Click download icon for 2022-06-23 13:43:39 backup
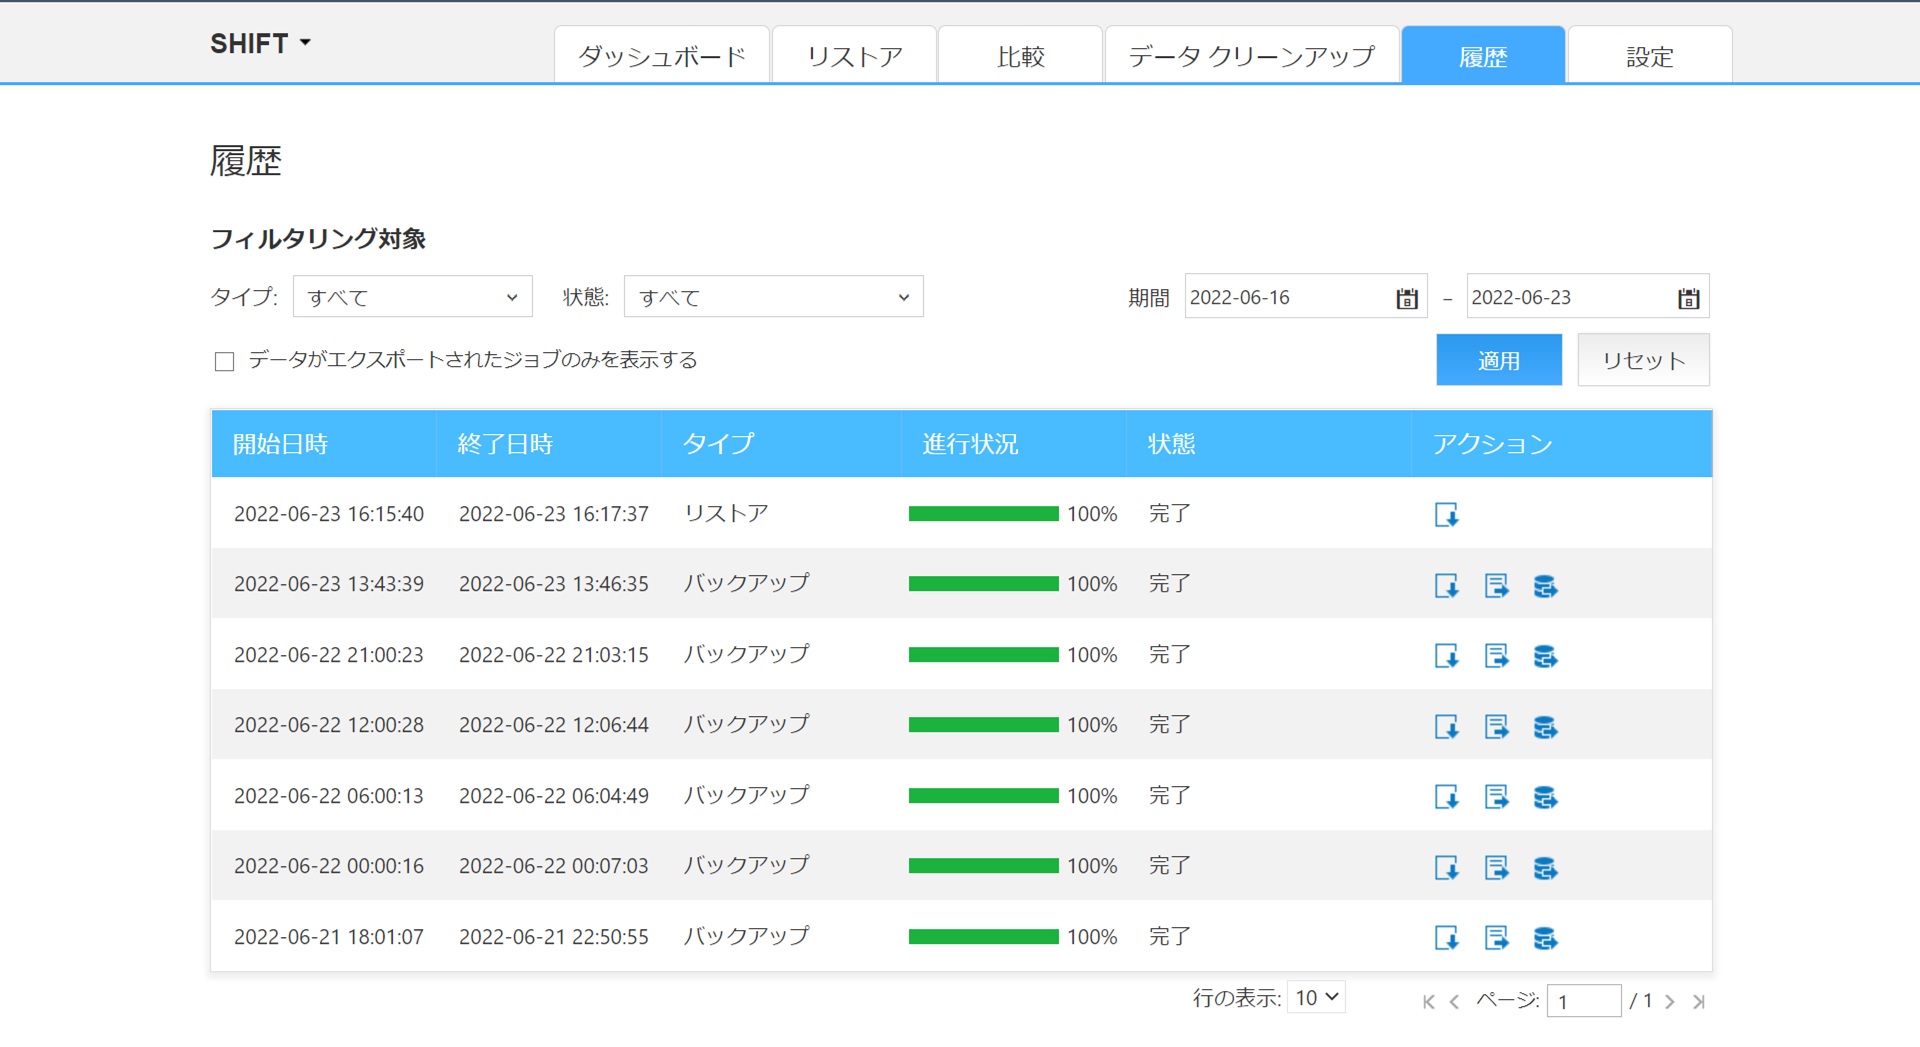This screenshot has width=1920, height=1047. point(1446,585)
